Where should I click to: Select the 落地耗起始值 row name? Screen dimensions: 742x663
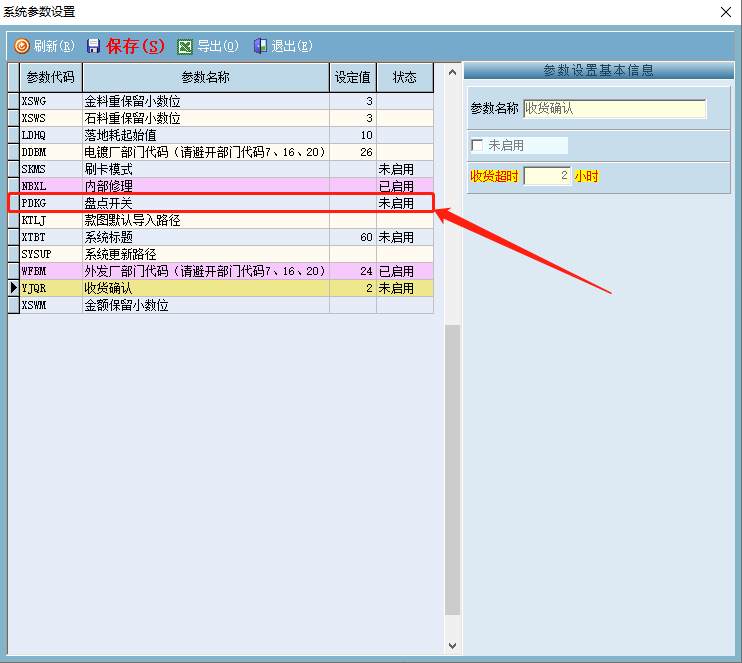[x=206, y=135]
